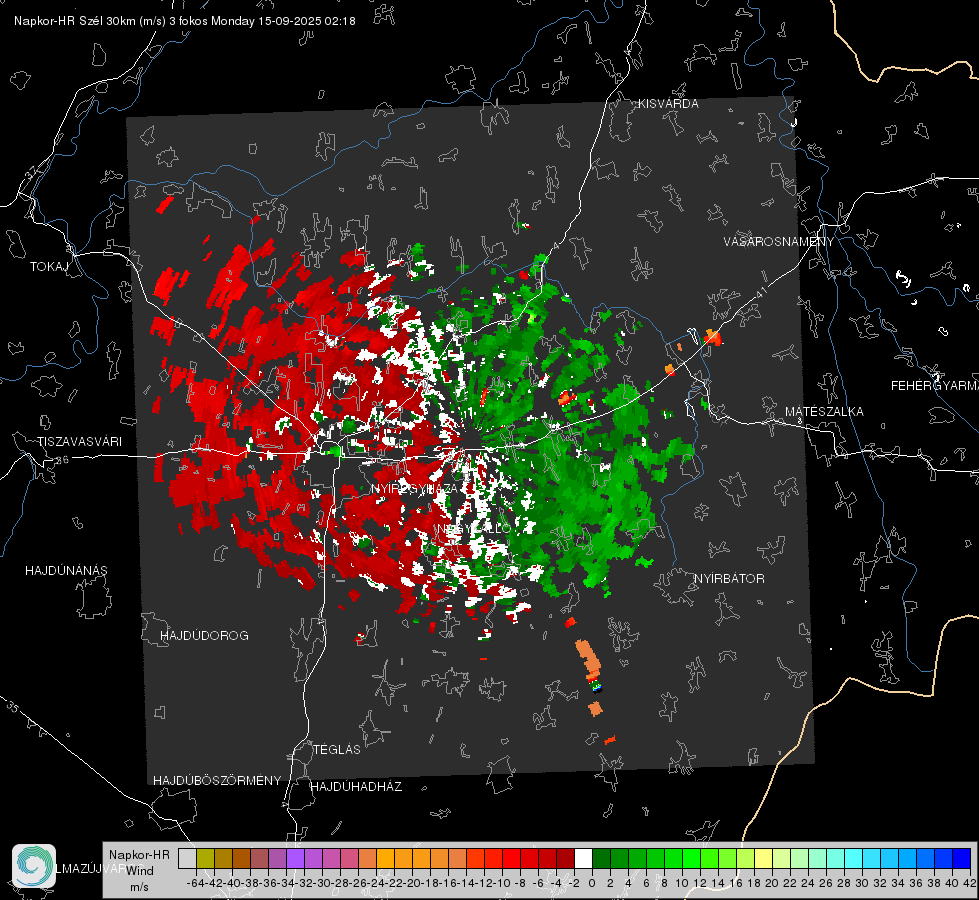The width and height of the screenshot is (979, 900).
Task: Click the HAJDÚHADHÁZ town label
Action: point(356,787)
